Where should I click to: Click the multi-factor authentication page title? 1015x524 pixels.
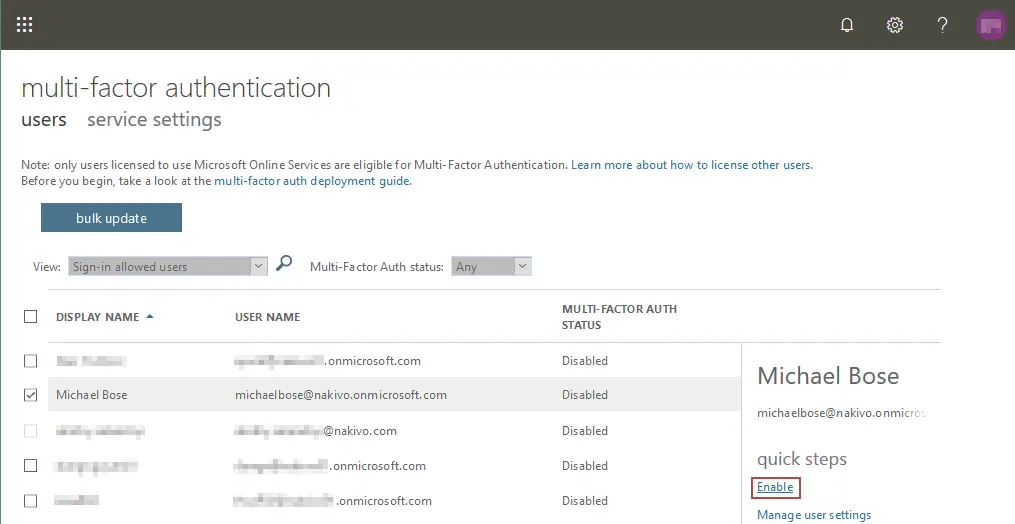point(176,87)
